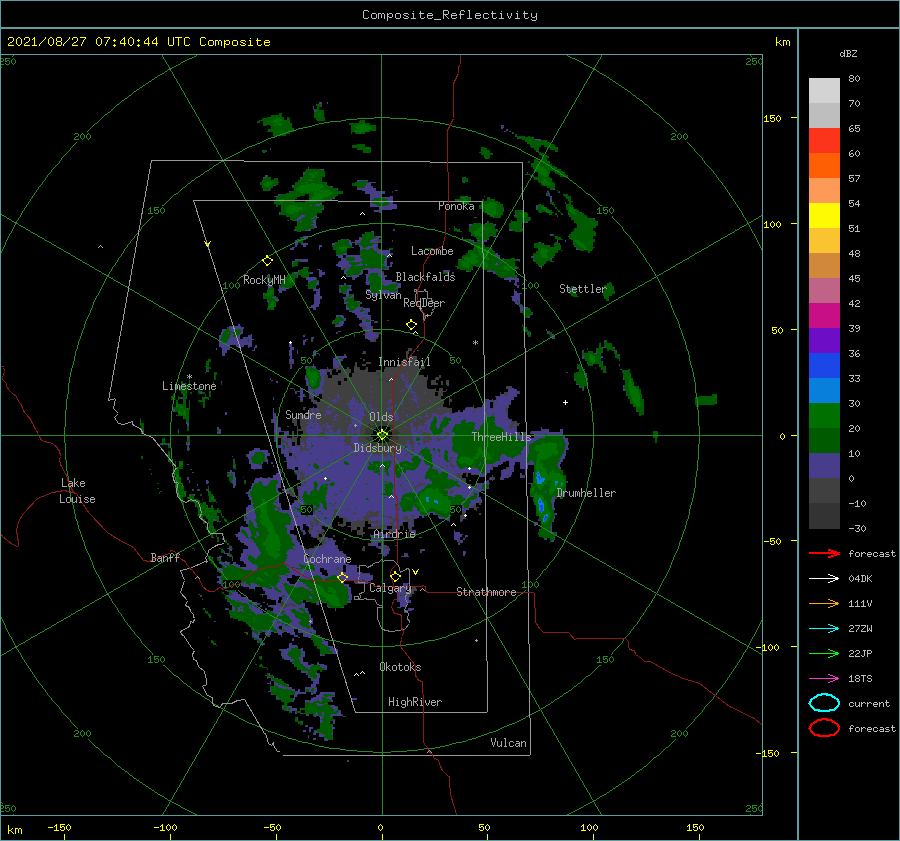Click the light grey swatch below 80 dBZ
The image size is (900, 841).
[x=824, y=91]
